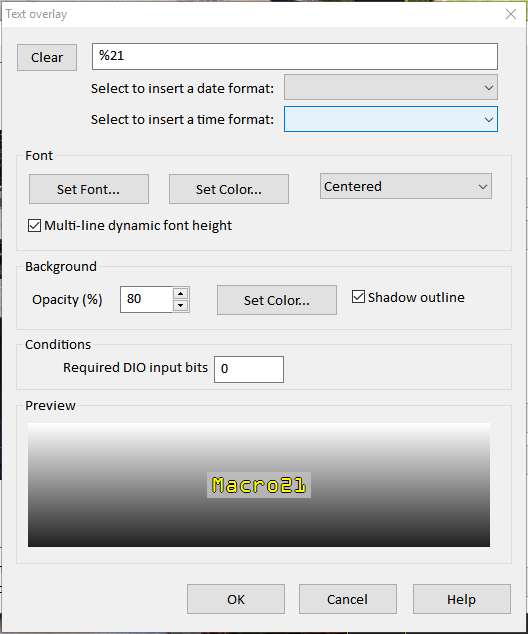Image resolution: width=528 pixels, height=634 pixels.
Task: Click the Set Font... button
Action: [89, 189]
